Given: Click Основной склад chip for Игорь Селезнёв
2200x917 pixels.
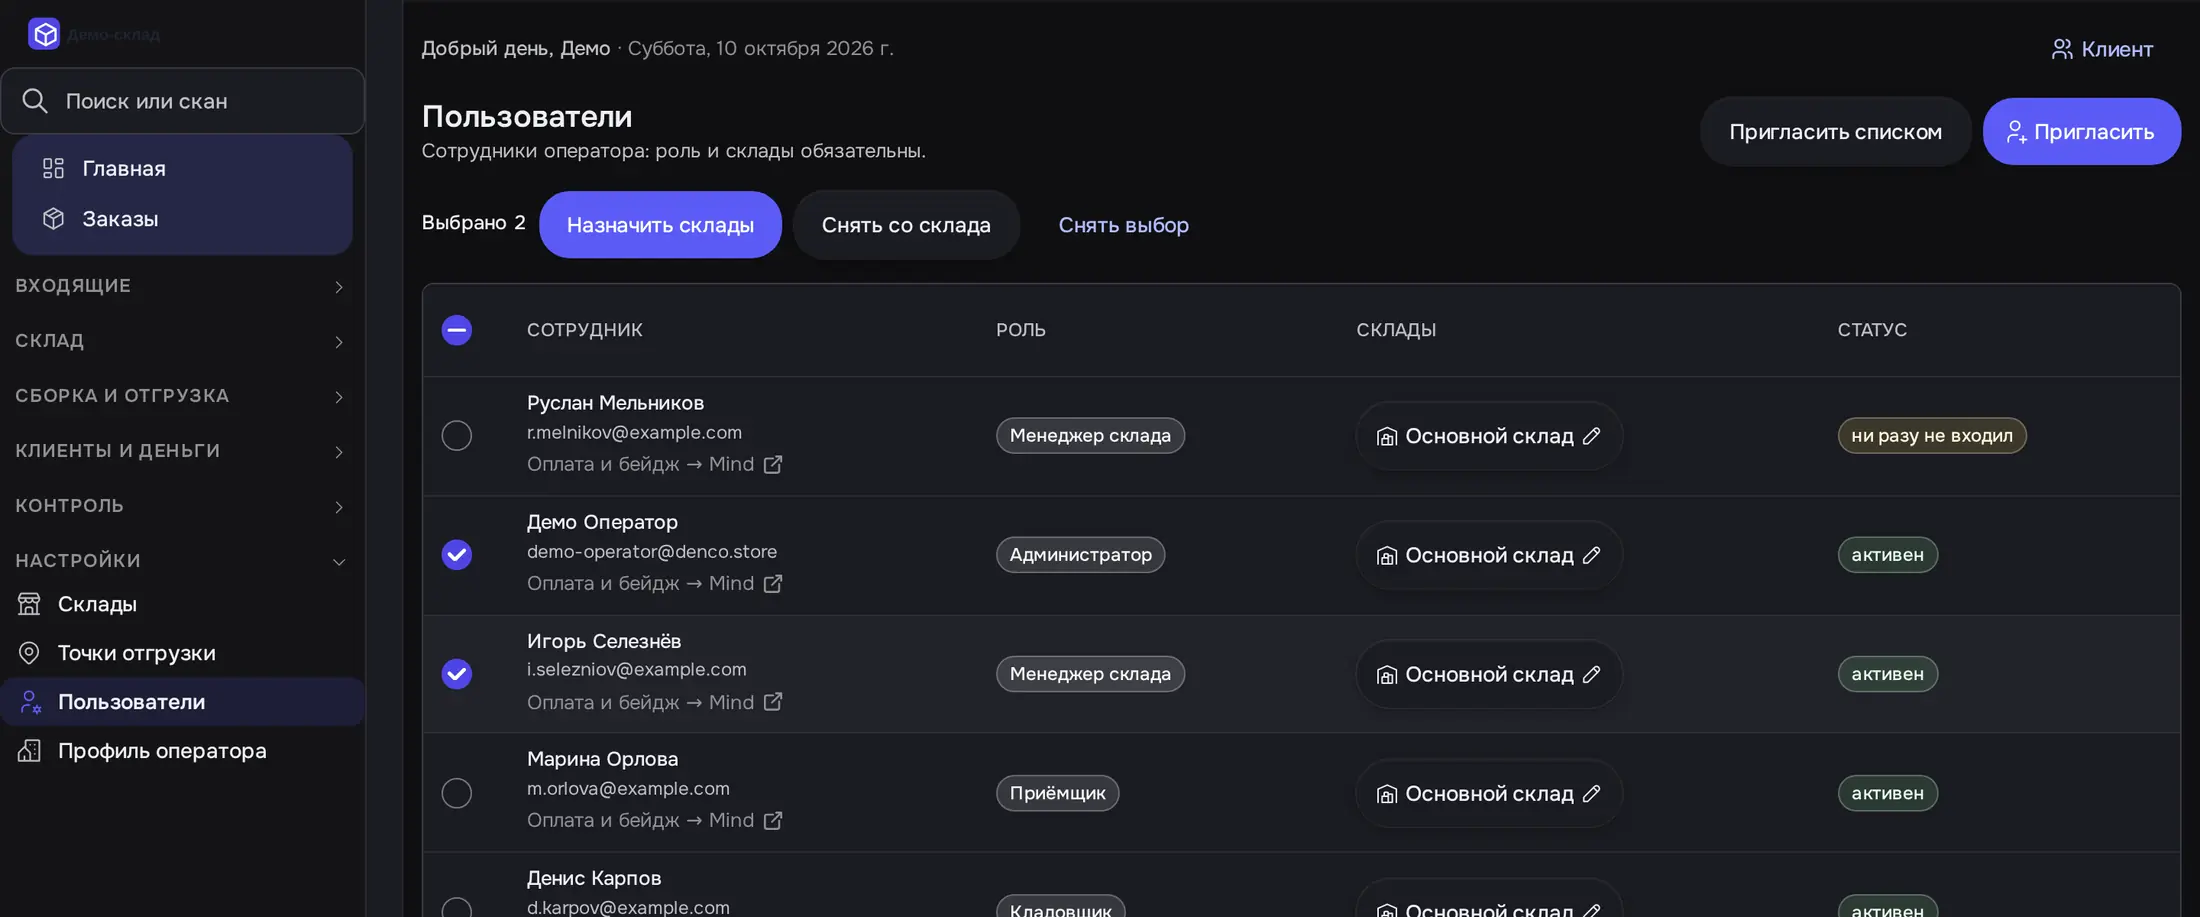Looking at the screenshot, I should pos(1489,674).
